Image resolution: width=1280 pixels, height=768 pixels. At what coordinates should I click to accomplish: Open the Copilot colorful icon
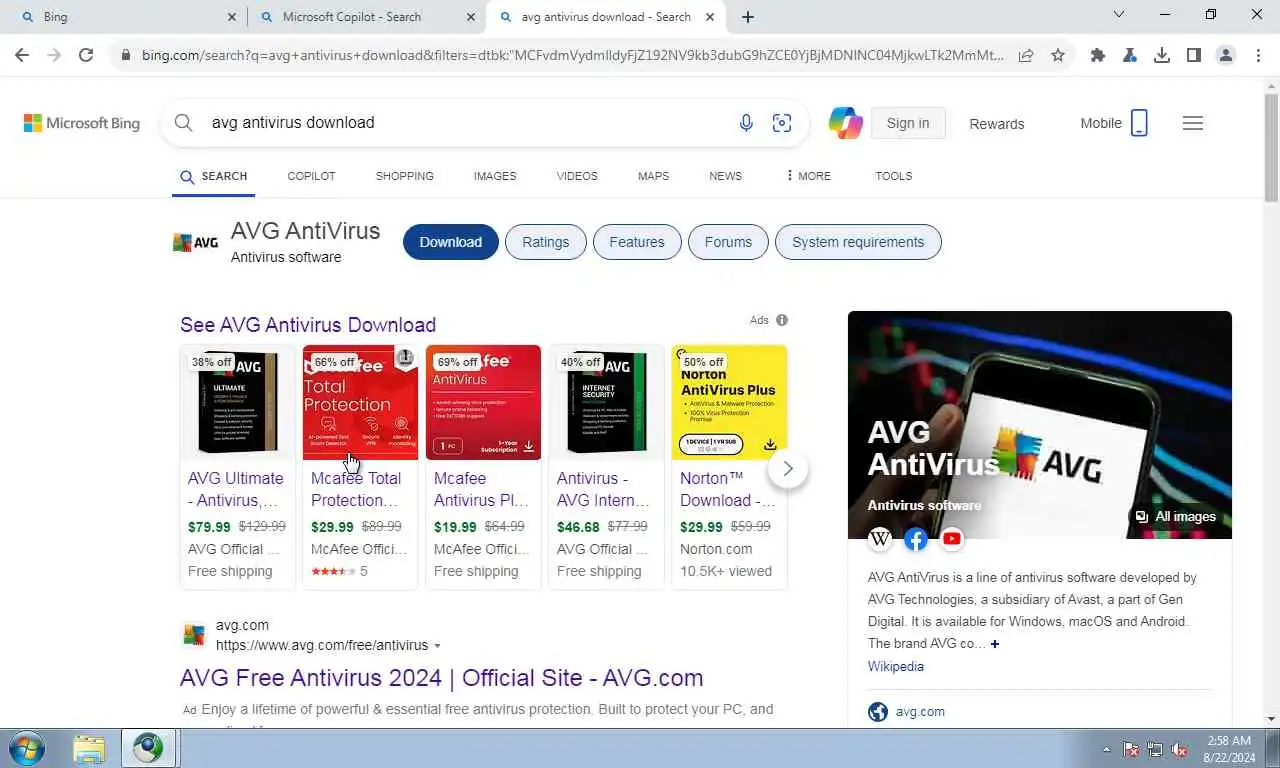845,123
